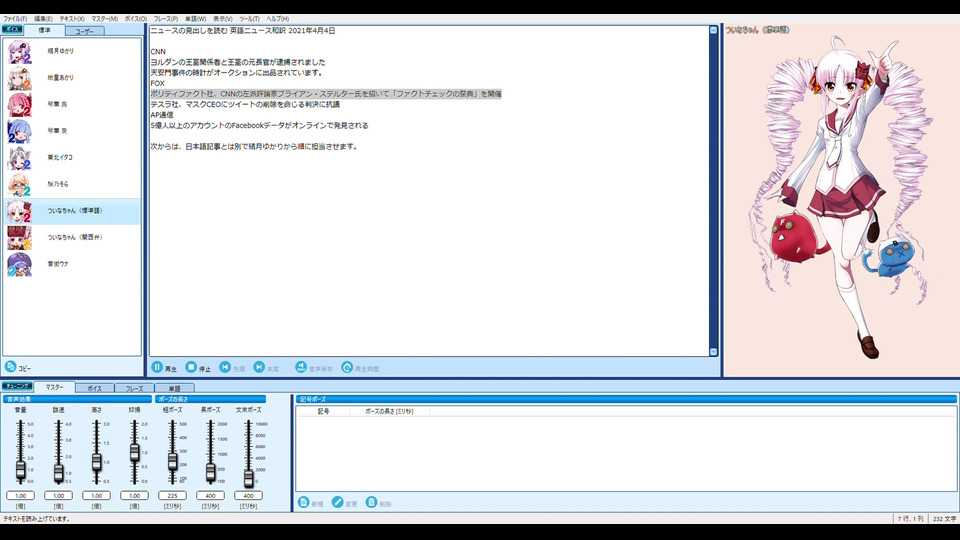
Task: Click text editor scrollbar down arrow
Action: click(713, 351)
